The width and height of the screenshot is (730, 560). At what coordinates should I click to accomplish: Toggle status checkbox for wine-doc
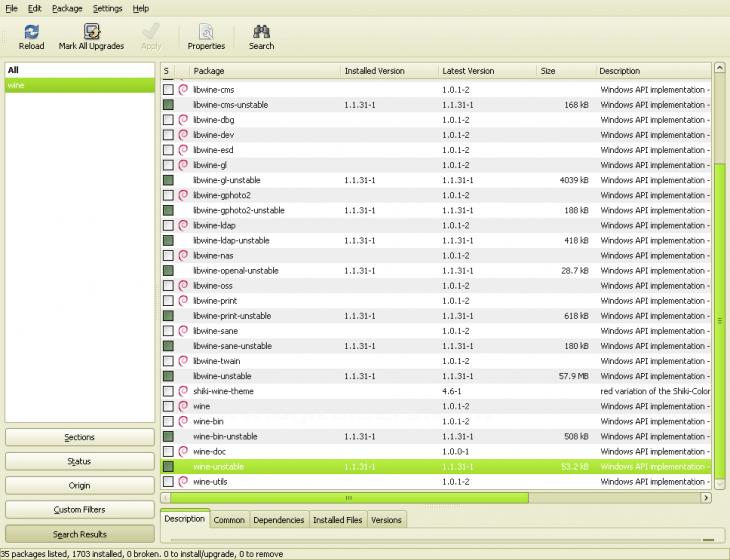168,452
